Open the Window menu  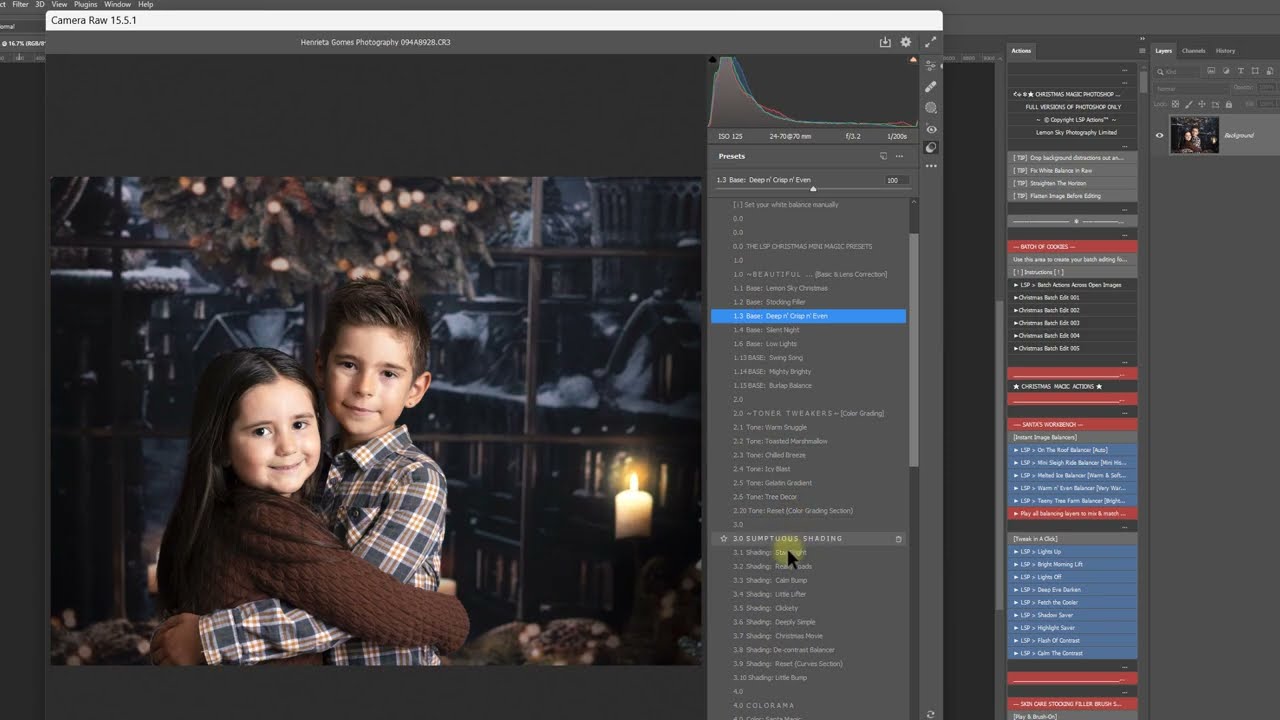117,4
